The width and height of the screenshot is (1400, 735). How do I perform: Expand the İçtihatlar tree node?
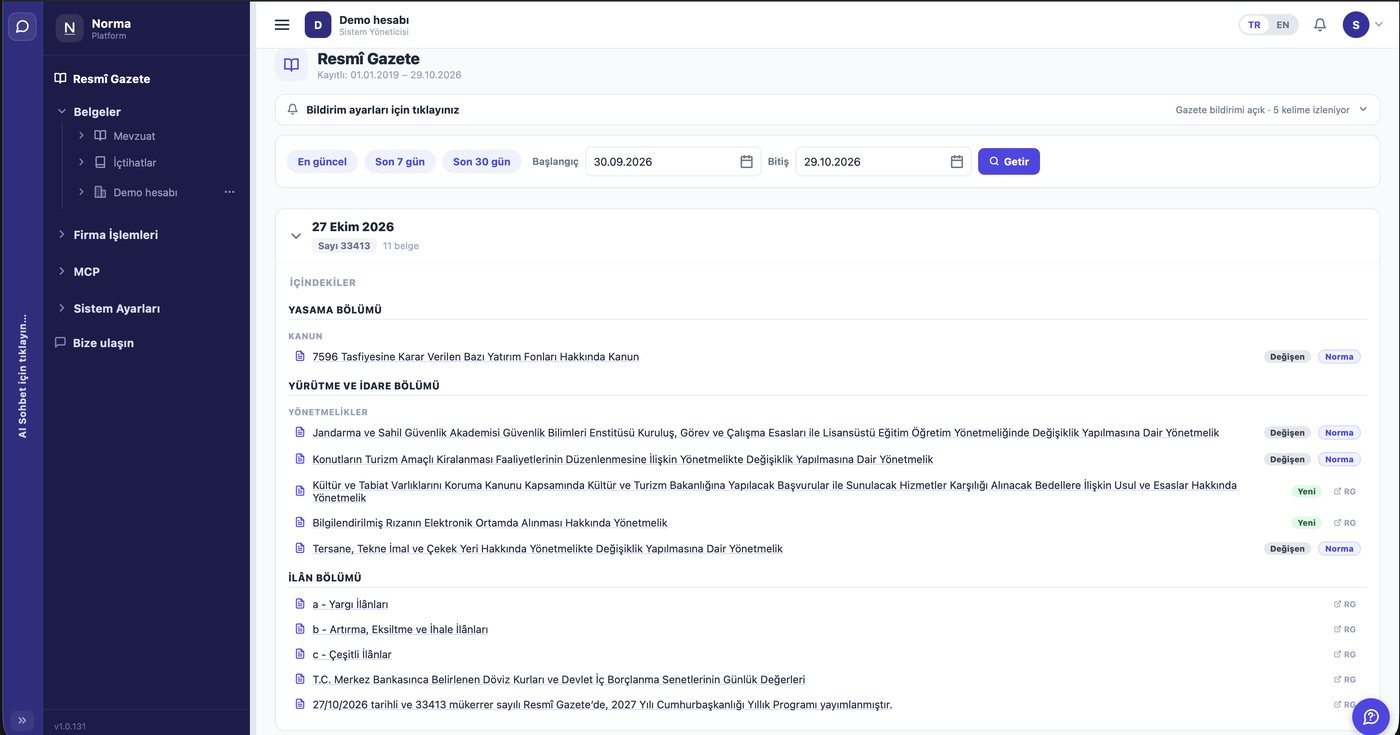coord(81,162)
